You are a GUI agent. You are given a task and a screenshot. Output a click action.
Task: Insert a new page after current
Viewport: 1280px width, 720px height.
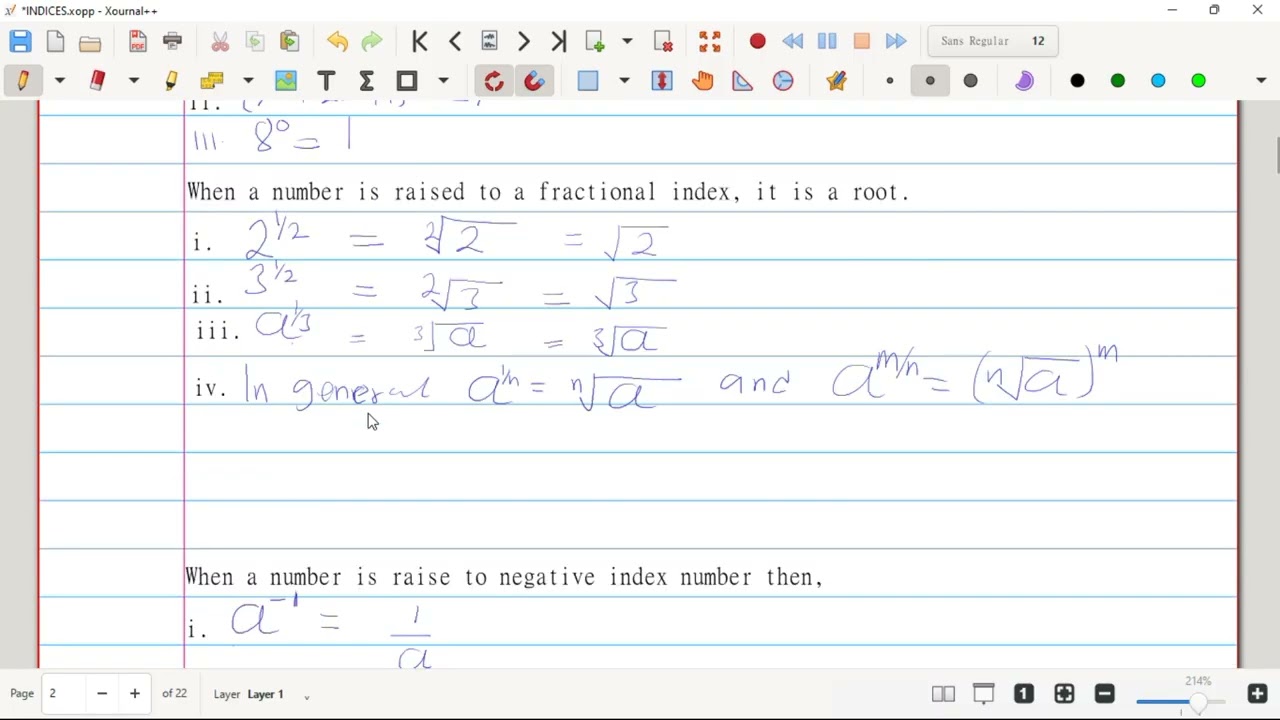596,41
